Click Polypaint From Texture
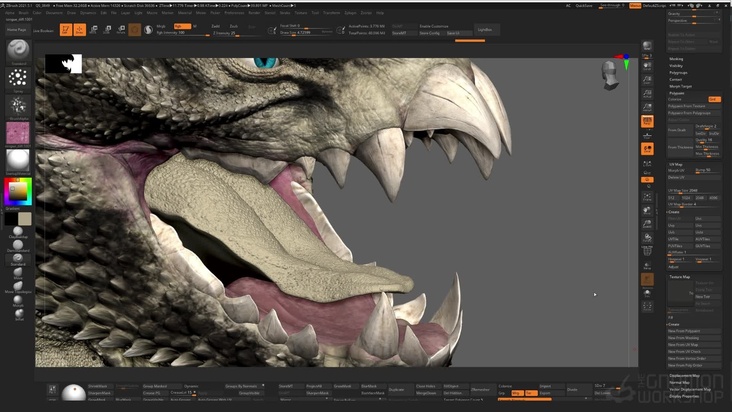Viewport: 732px width, 412px height. [x=694, y=106]
